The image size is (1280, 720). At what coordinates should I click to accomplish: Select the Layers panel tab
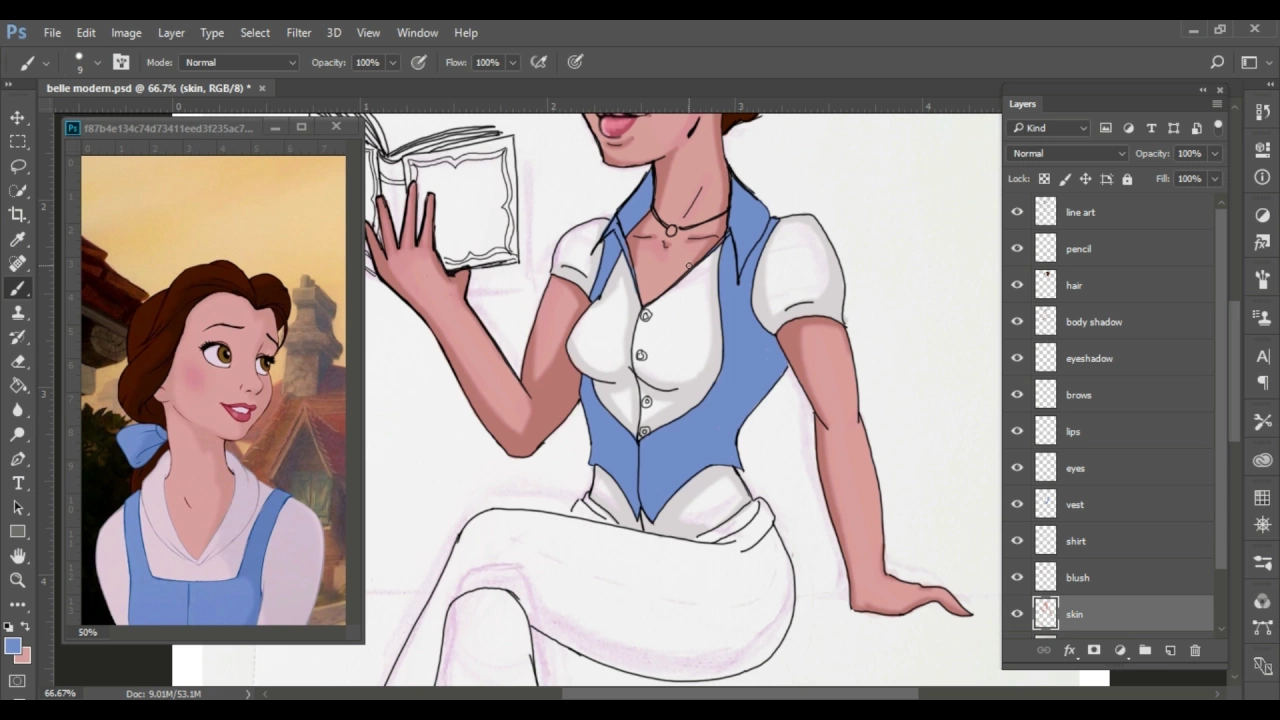pyautogui.click(x=1022, y=104)
